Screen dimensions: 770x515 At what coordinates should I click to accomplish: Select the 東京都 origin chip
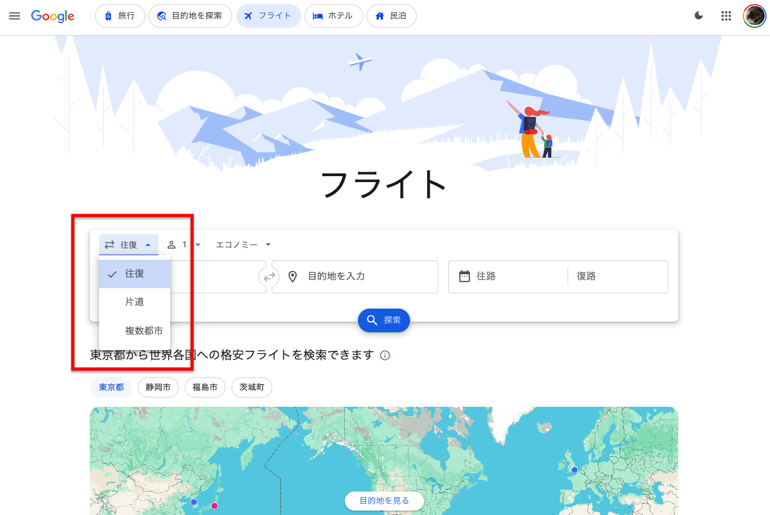tap(111, 387)
